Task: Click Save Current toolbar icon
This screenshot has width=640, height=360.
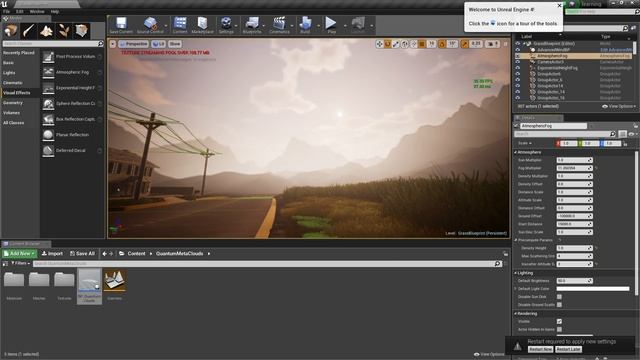Action: point(121,25)
